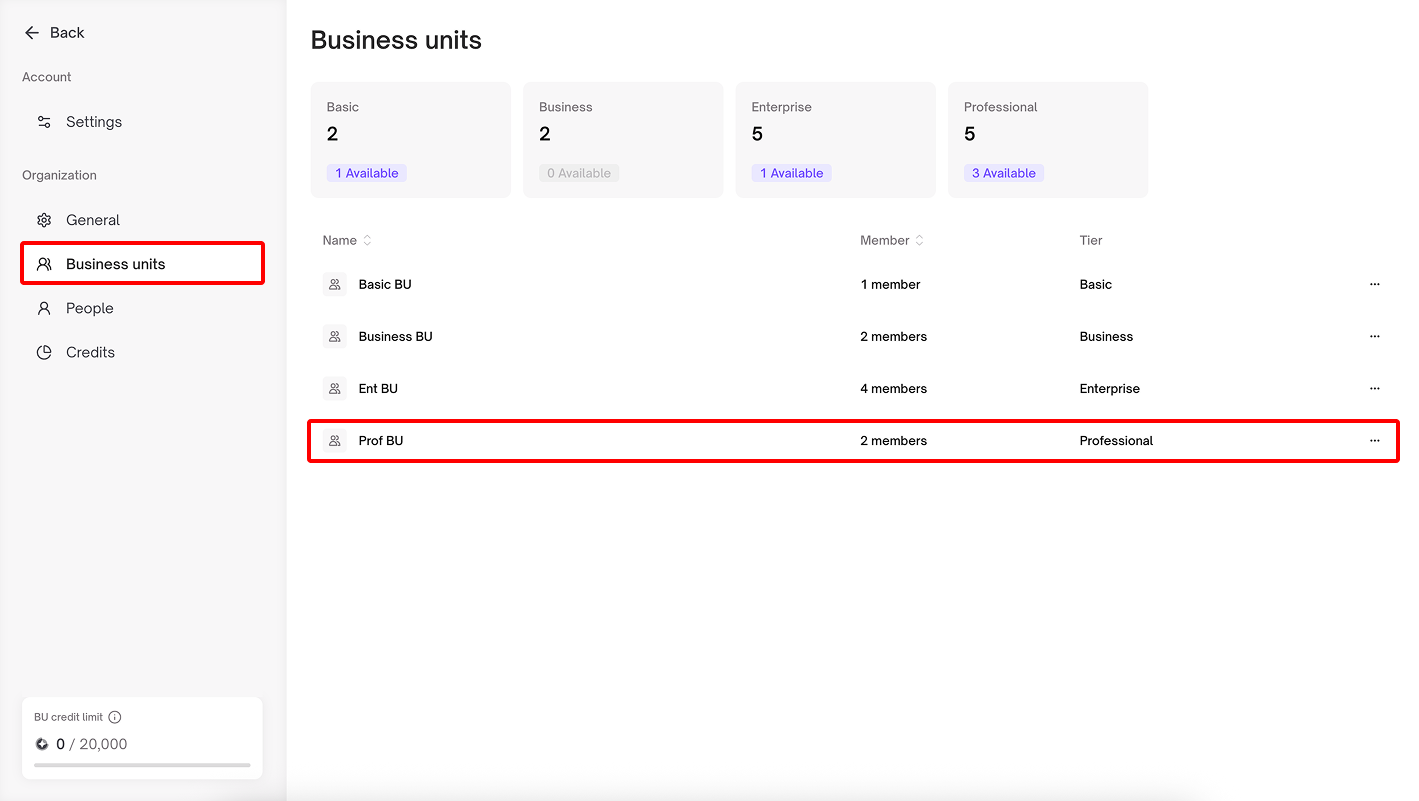Click the BU credit limit progress bar

coord(142,765)
